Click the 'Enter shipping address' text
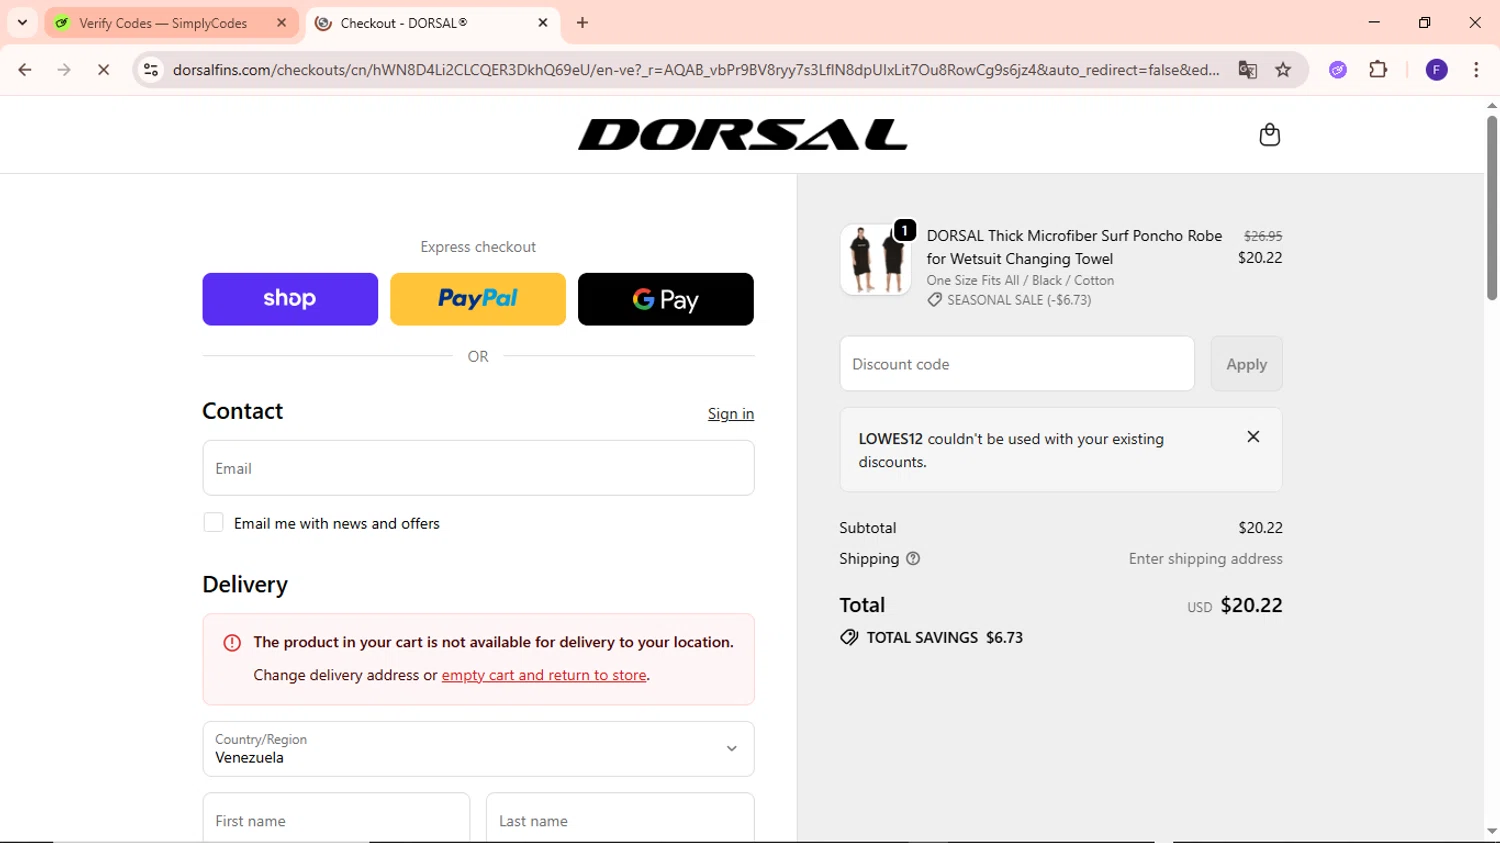This screenshot has height=843, width=1500. pos(1206,559)
